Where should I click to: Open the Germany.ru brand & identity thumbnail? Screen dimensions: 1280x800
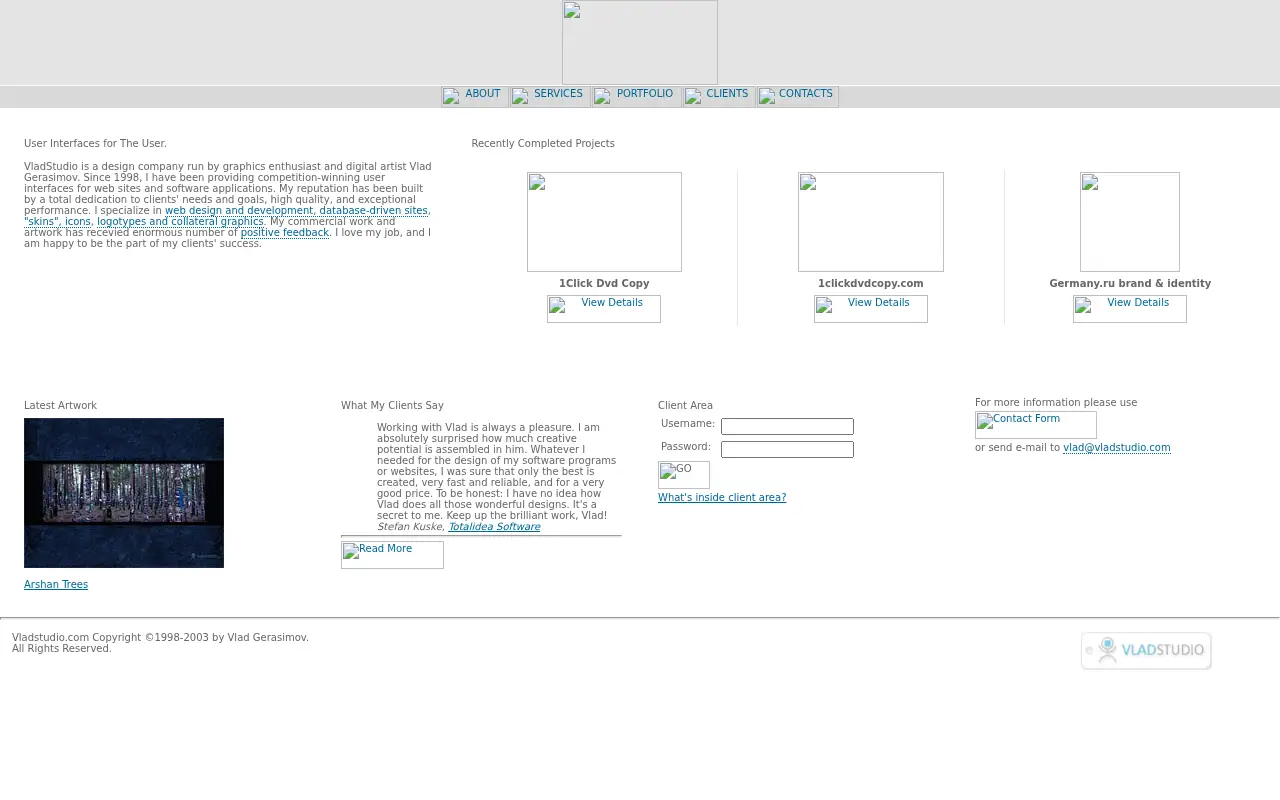click(1130, 222)
